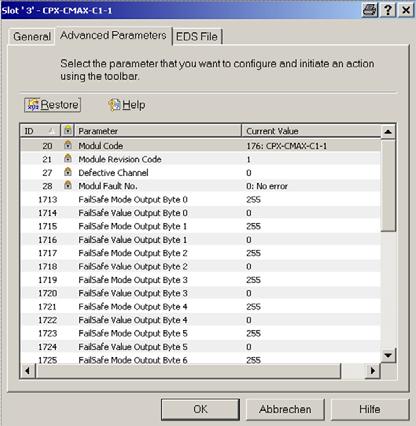
Task: Click the printer icon in title bar
Action: pos(370,10)
